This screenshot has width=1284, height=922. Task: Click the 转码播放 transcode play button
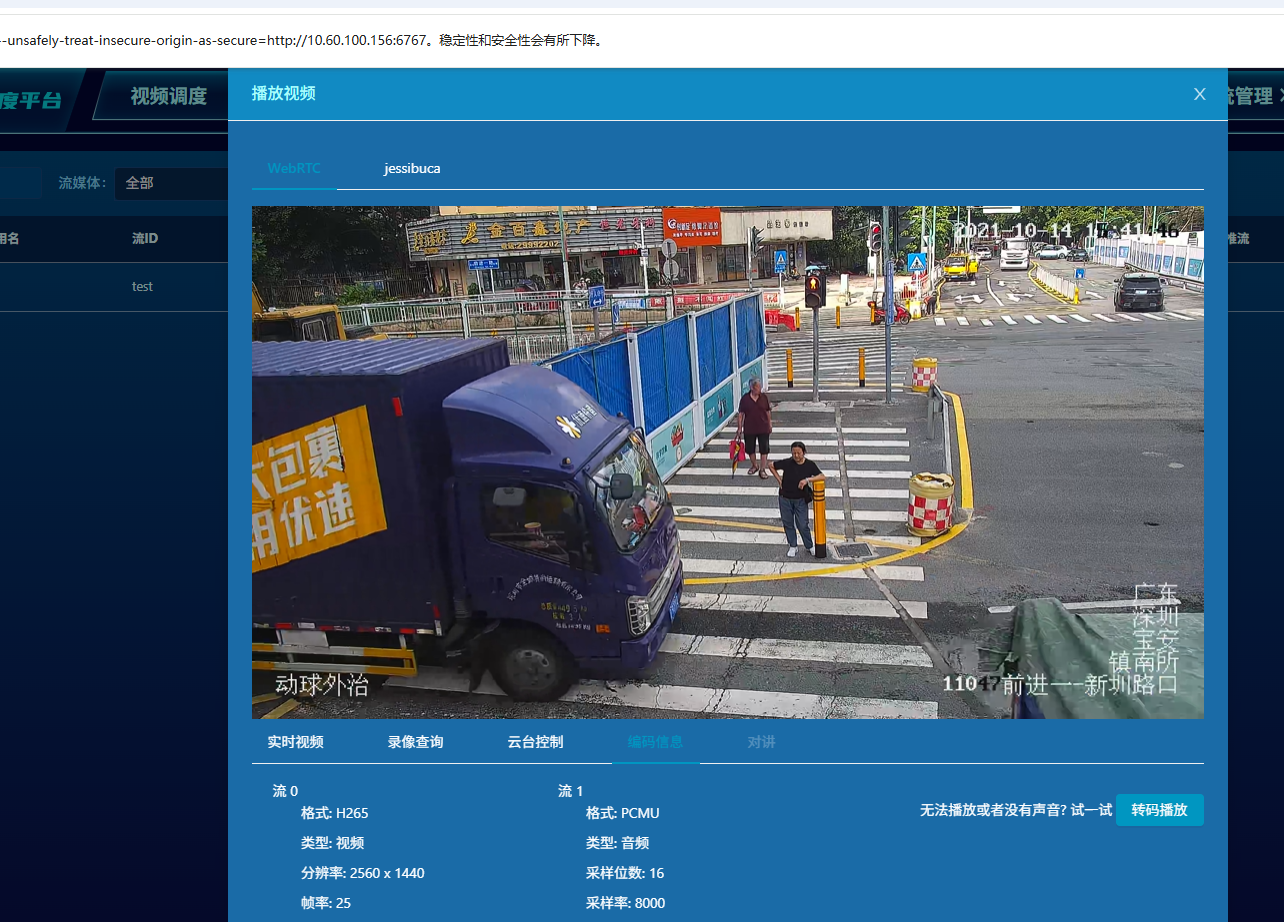pos(1159,810)
